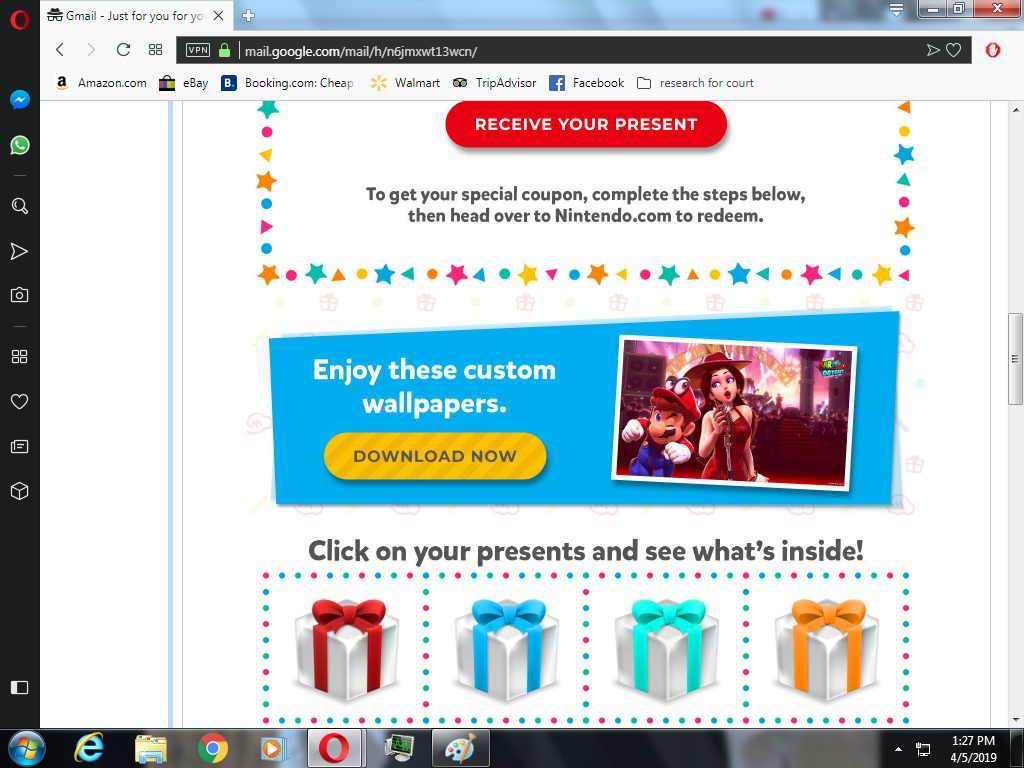Open the Snapshot camera tool in sidebar
The width and height of the screenshot is (1024, 768).
pos(20,295)
